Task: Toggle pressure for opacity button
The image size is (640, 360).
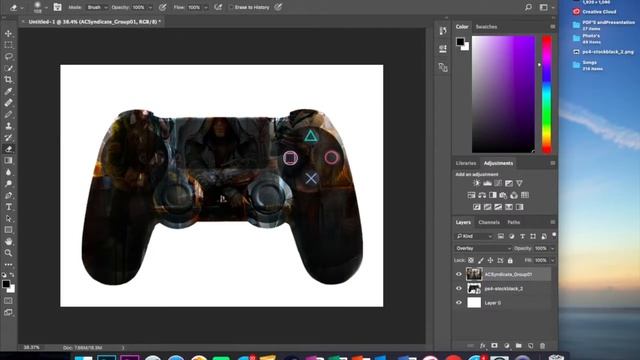Action: click(162, 7)
